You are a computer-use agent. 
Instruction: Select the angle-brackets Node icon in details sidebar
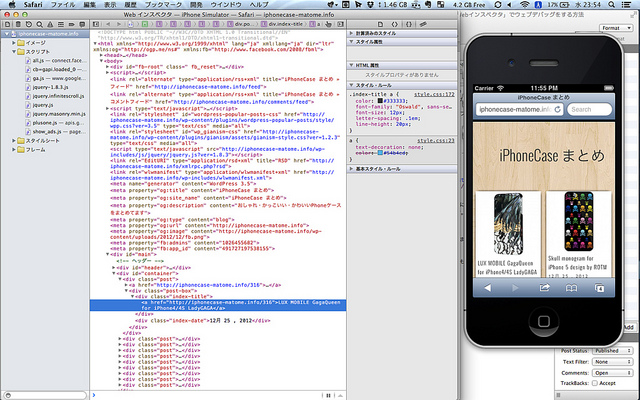(x=394, y=24)
